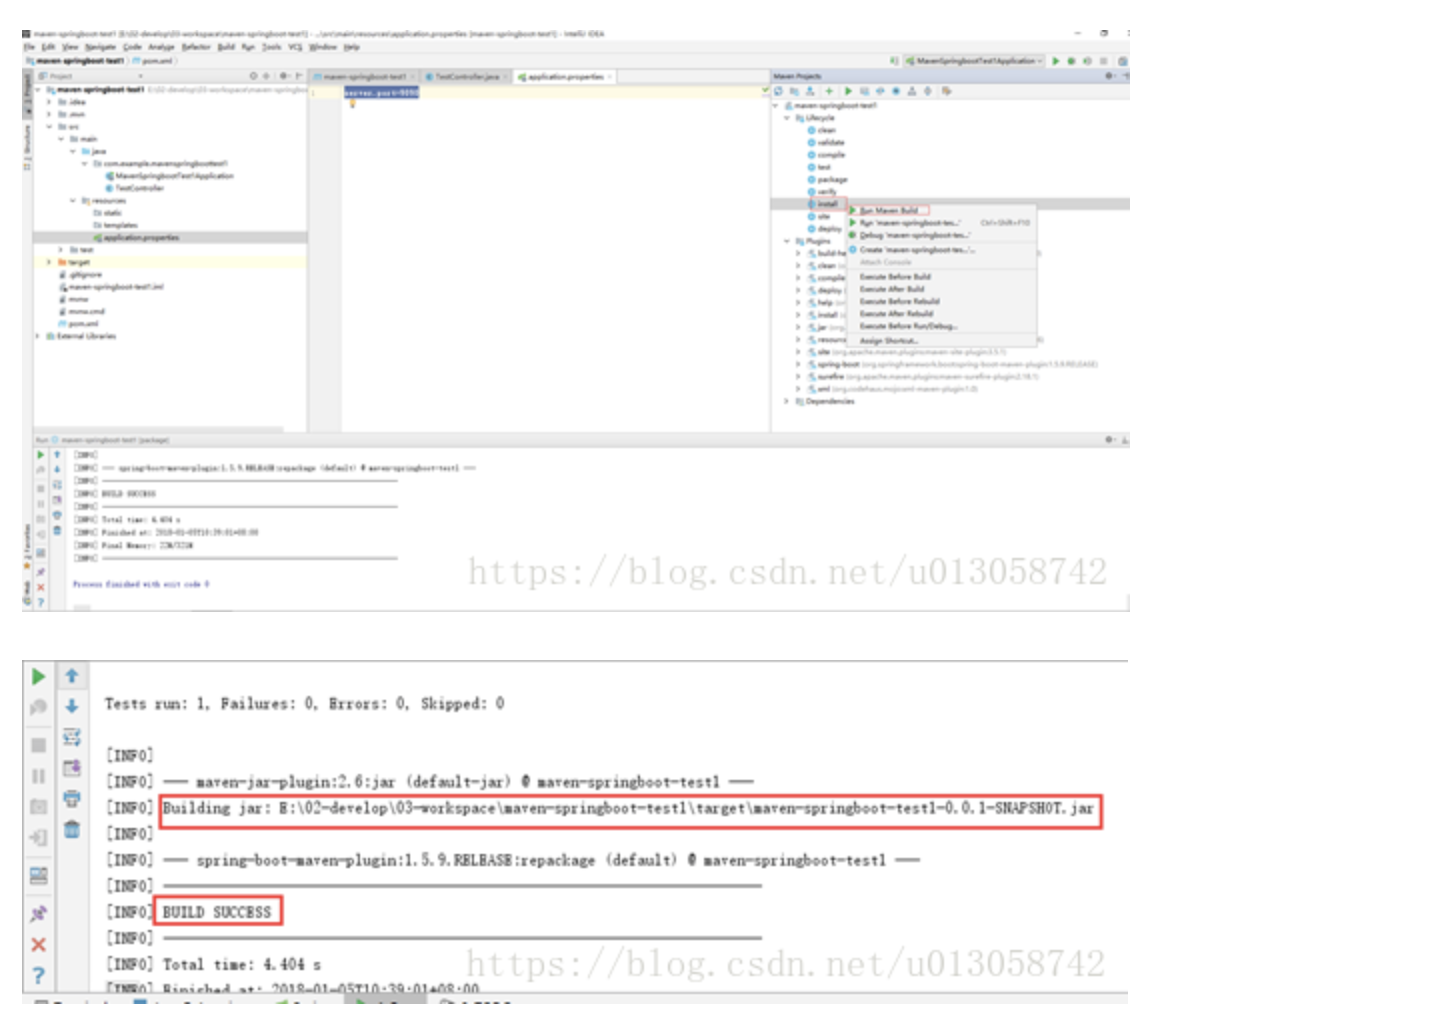This screenshot has width=1436, height=1028.
Task: Expand target folder in project tree
Action: coord(49,262)
